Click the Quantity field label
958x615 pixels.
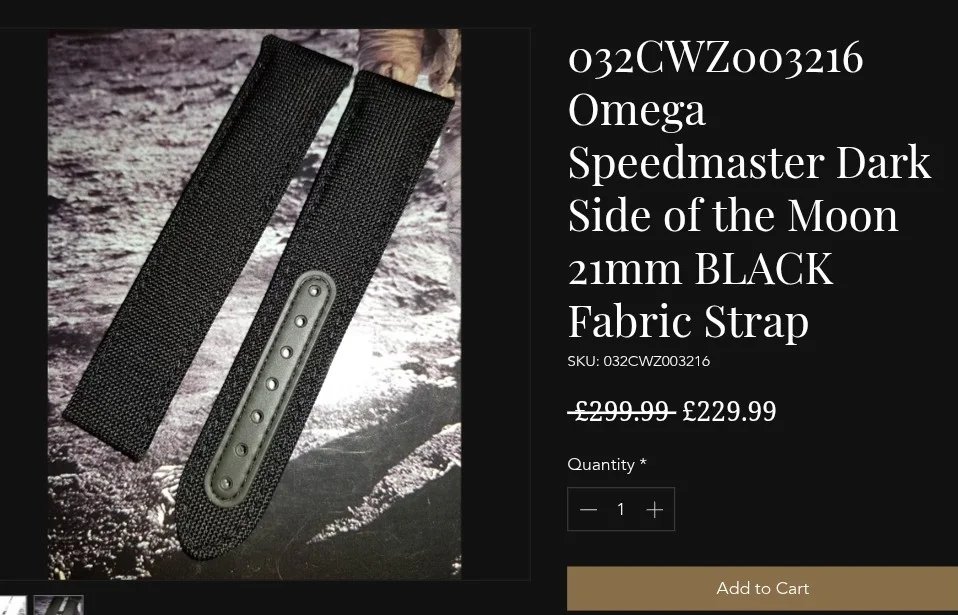607,464
